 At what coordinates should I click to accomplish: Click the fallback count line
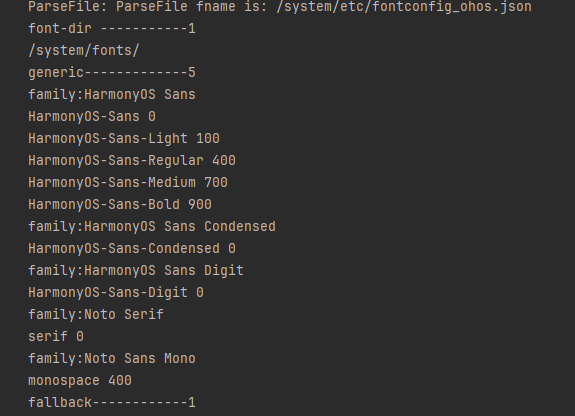coord(112,403)
